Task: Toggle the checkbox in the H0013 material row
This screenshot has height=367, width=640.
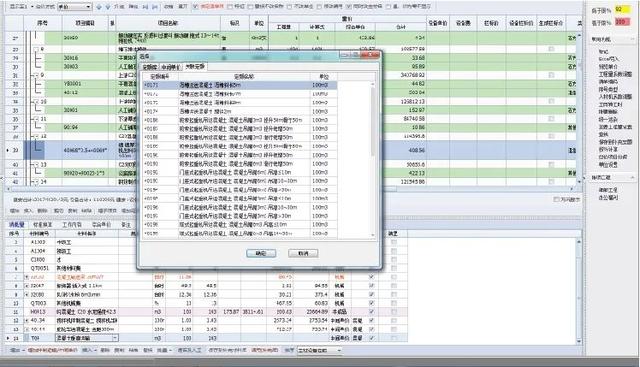Action: tap(371, 312)
